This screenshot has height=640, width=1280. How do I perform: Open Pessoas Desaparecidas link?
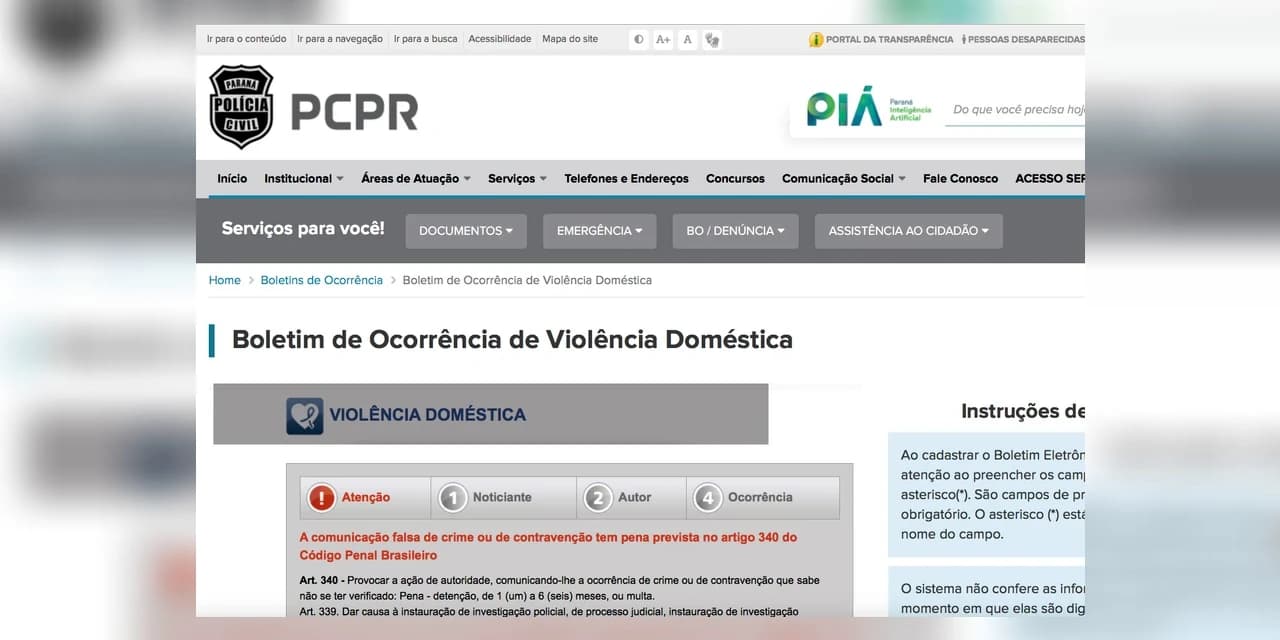[x=1026, y=40]
